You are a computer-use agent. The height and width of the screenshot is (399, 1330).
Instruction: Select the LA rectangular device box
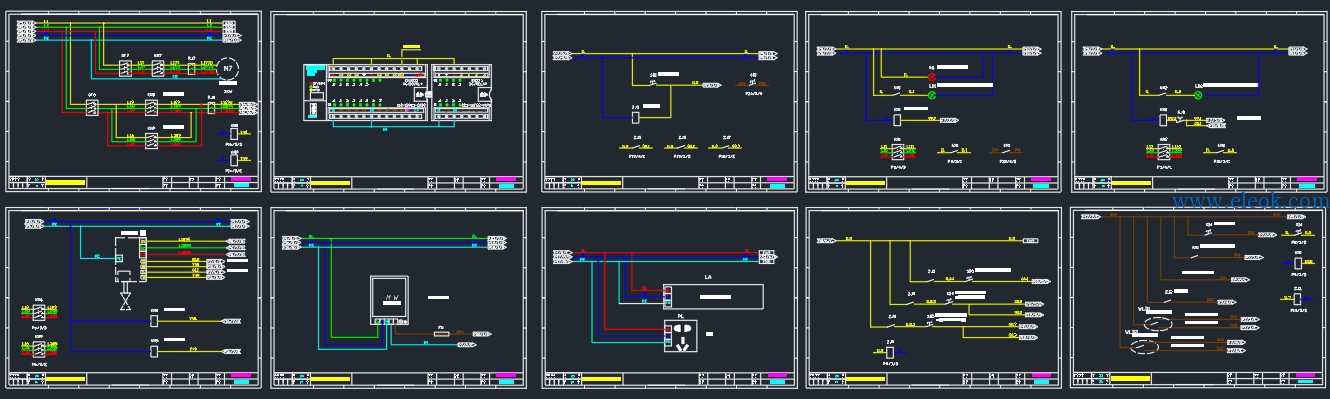(713, 296)
